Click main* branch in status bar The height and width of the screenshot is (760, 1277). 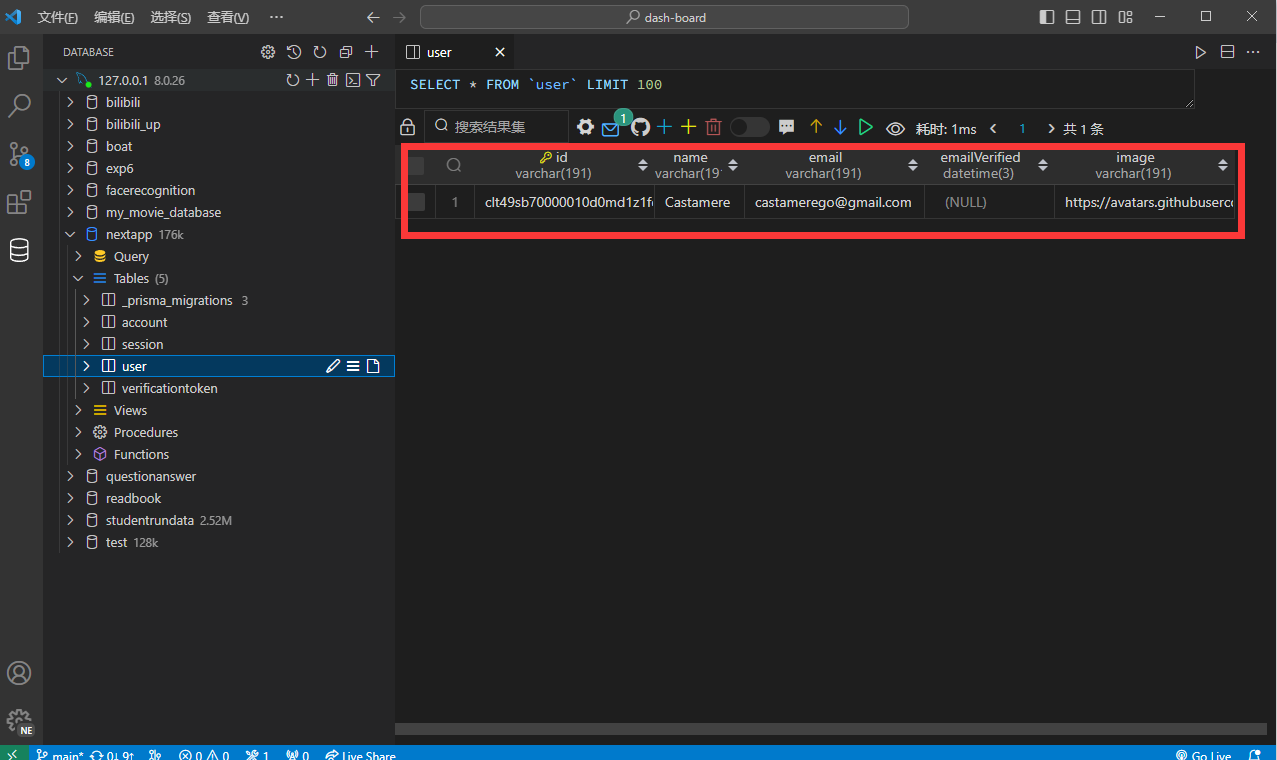coord(60,755)
